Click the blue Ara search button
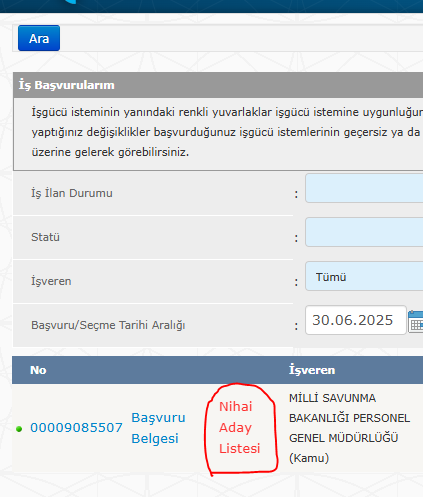Image resolution: width=423 pixels, height=497 pixels. click(x=39, y=38)
